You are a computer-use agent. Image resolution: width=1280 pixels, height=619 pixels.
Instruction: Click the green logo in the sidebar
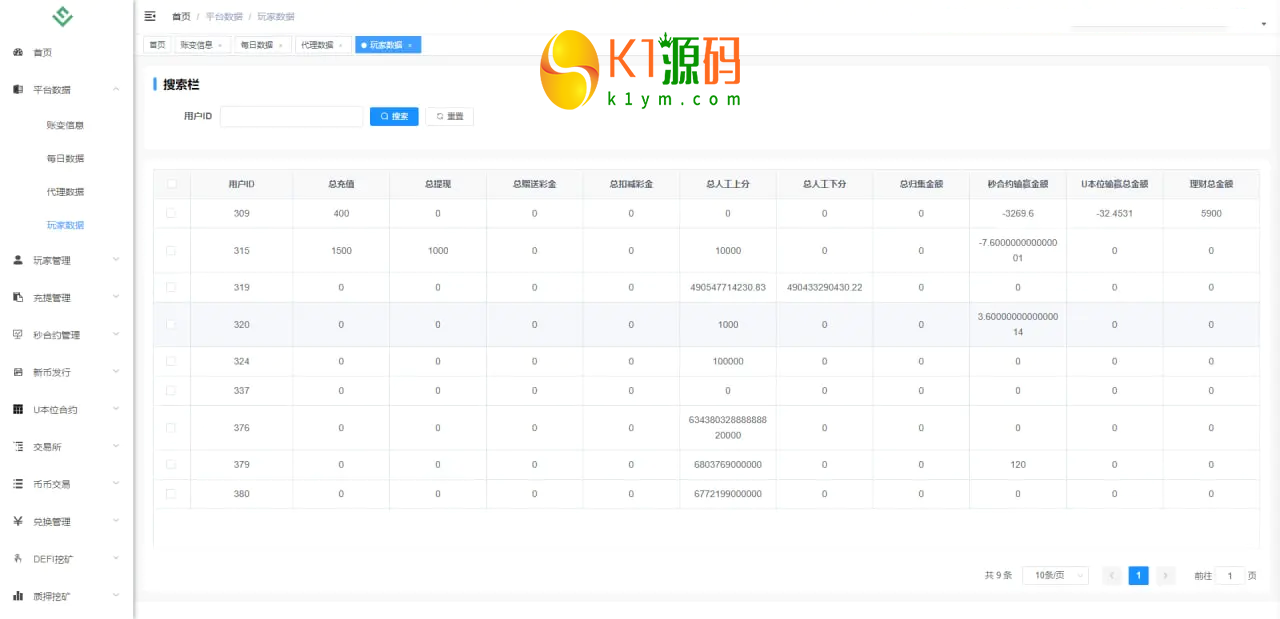63,17
